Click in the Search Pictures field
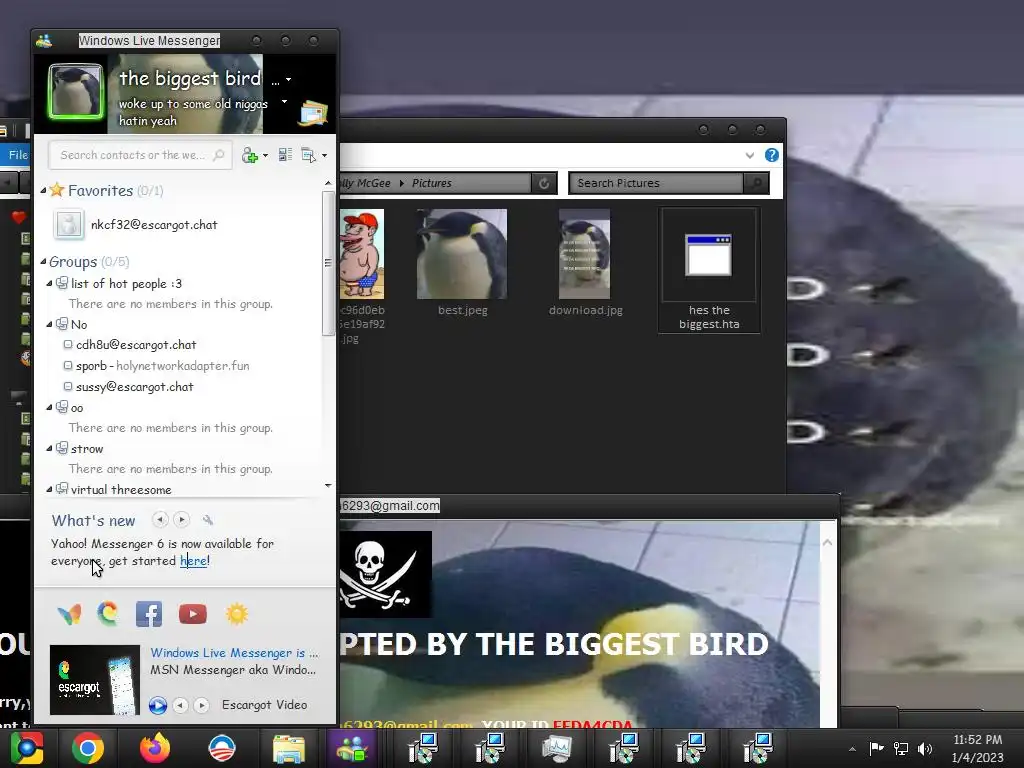 point(656,184)
